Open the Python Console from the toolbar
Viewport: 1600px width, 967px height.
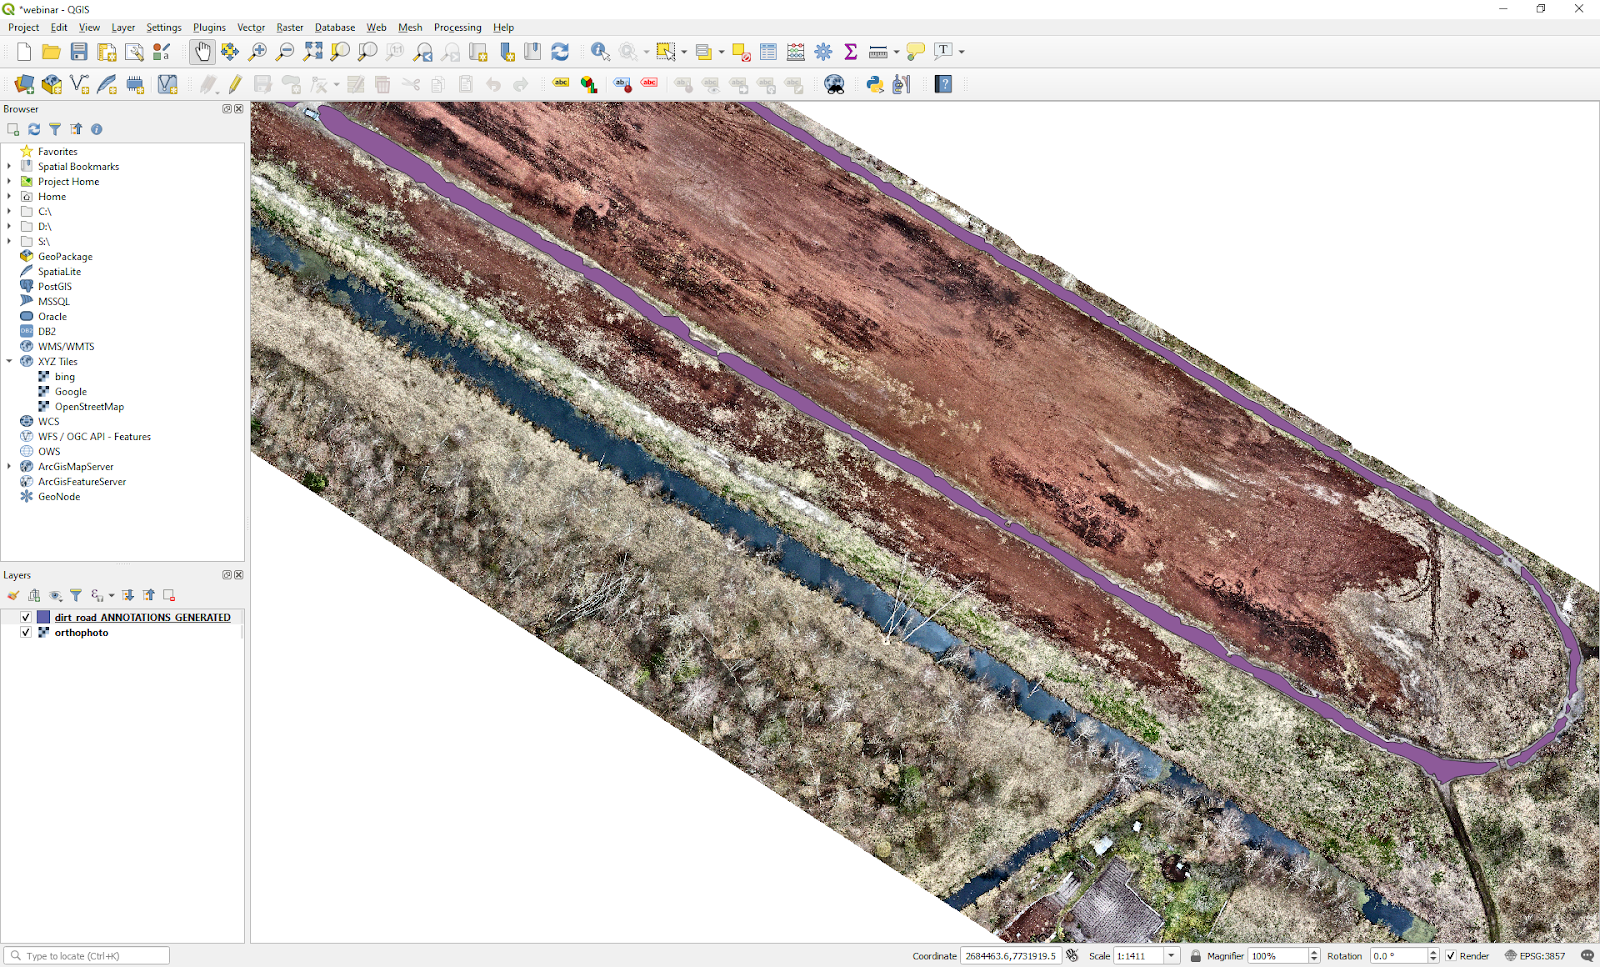pyautogui.click(x=875, y=85)
